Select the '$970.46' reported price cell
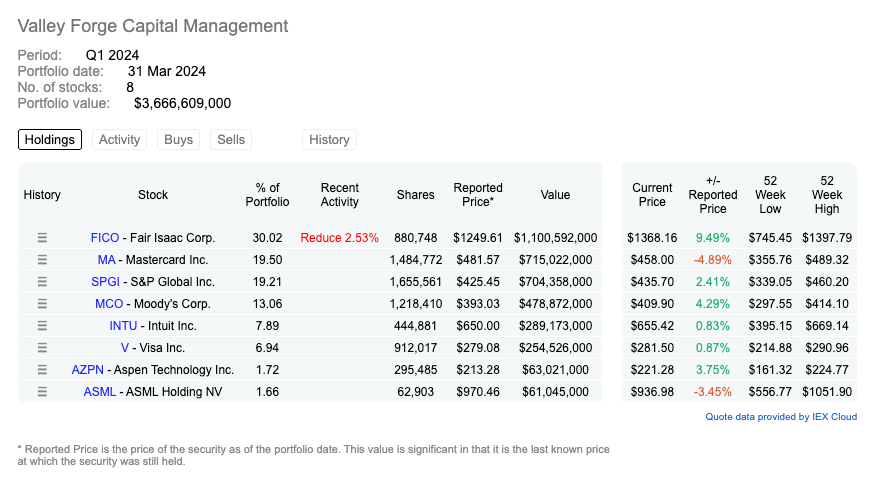 pos(478,392)
